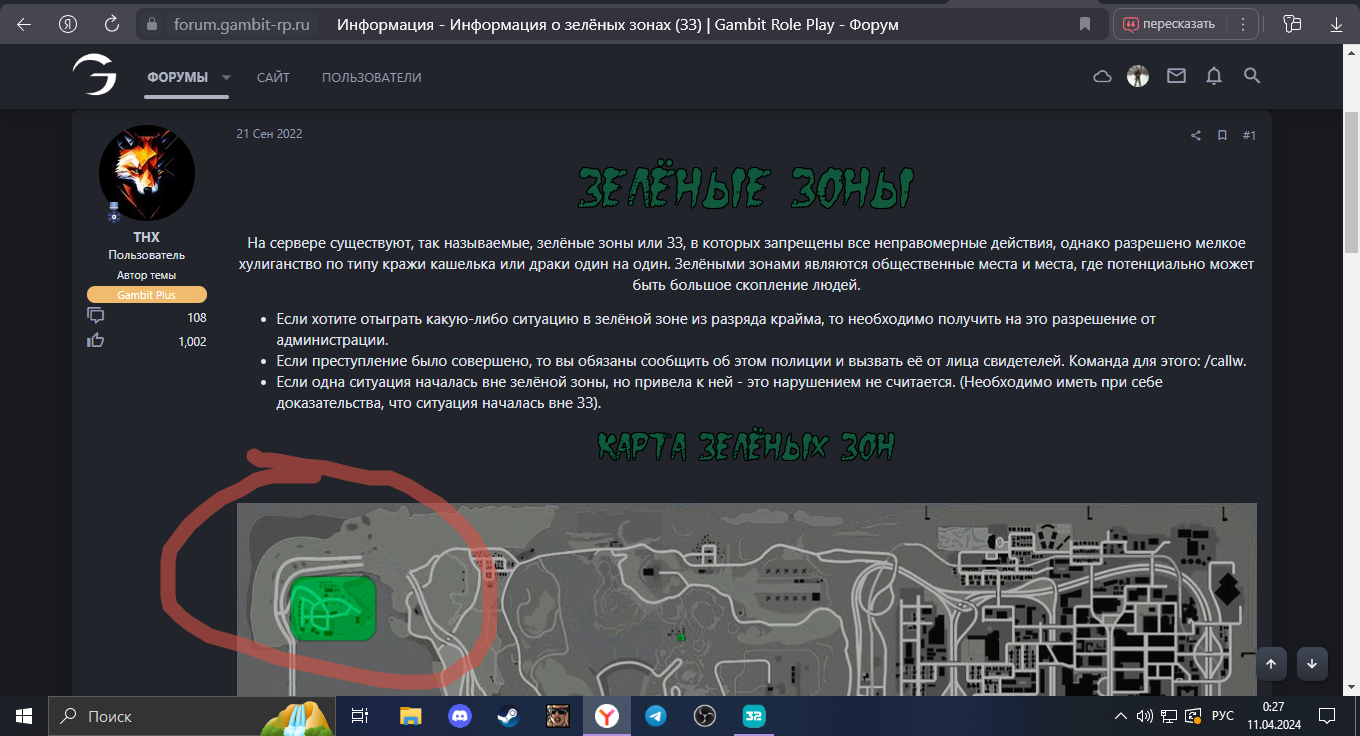Open the notifications bell in forum header
Image resolution: width=1360 pixels, height=736 pixels.
coord(1213,76)
